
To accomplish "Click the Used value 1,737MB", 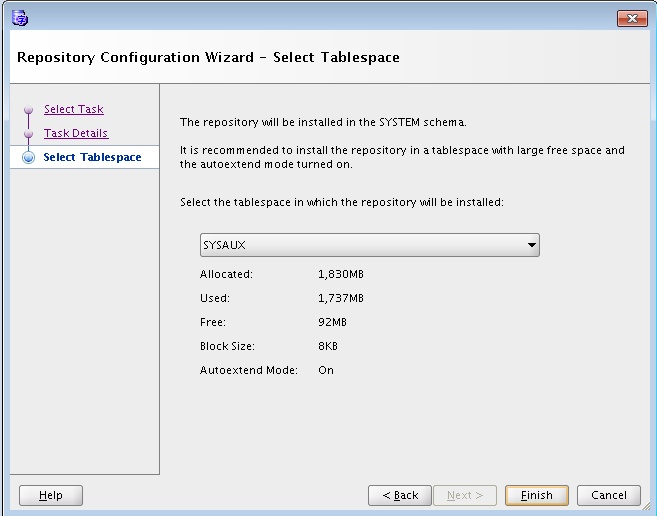I will (x=340, y=298).
